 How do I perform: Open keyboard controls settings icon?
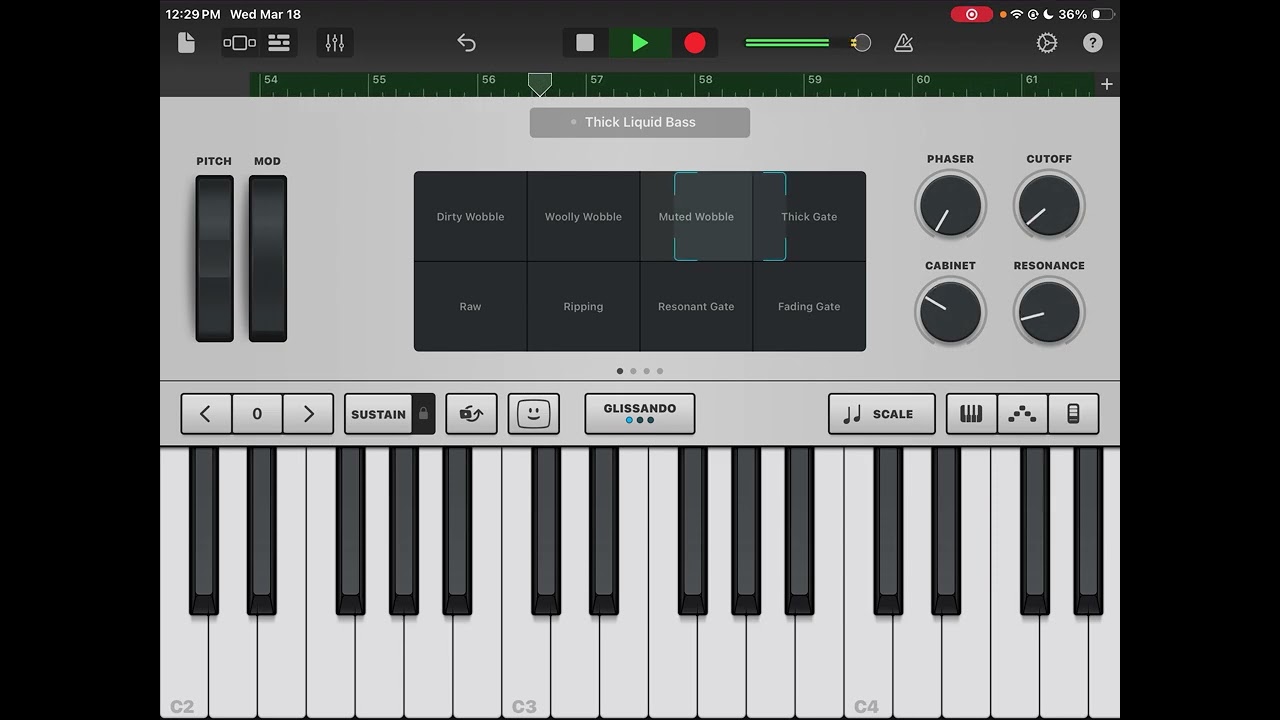coord(1073,414)
